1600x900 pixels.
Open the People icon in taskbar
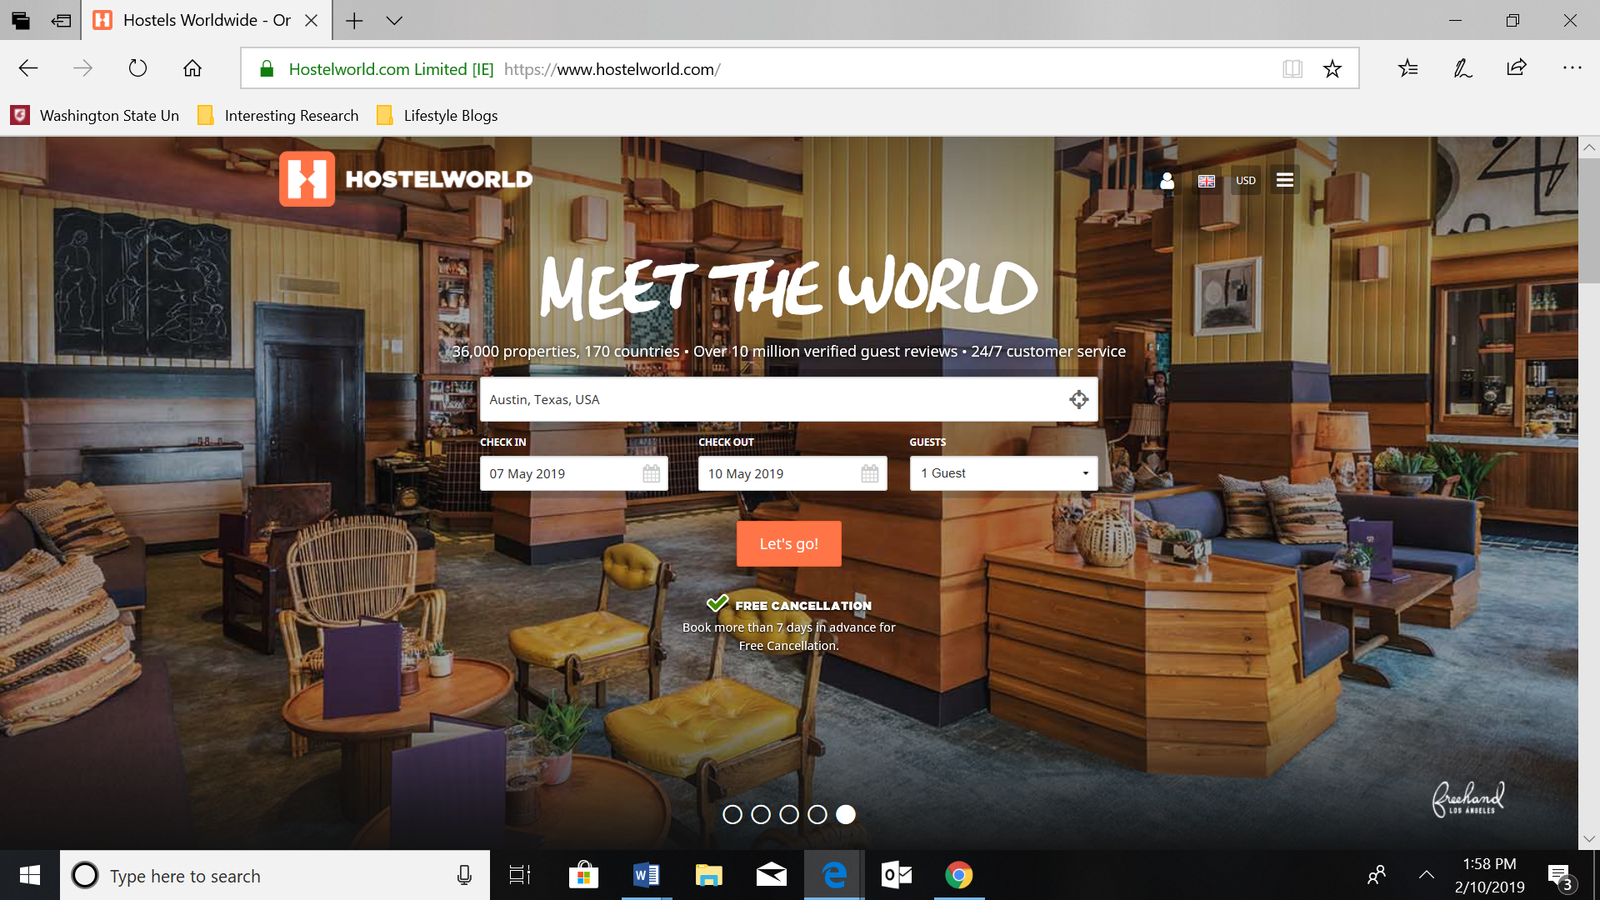click(1377, 875)
